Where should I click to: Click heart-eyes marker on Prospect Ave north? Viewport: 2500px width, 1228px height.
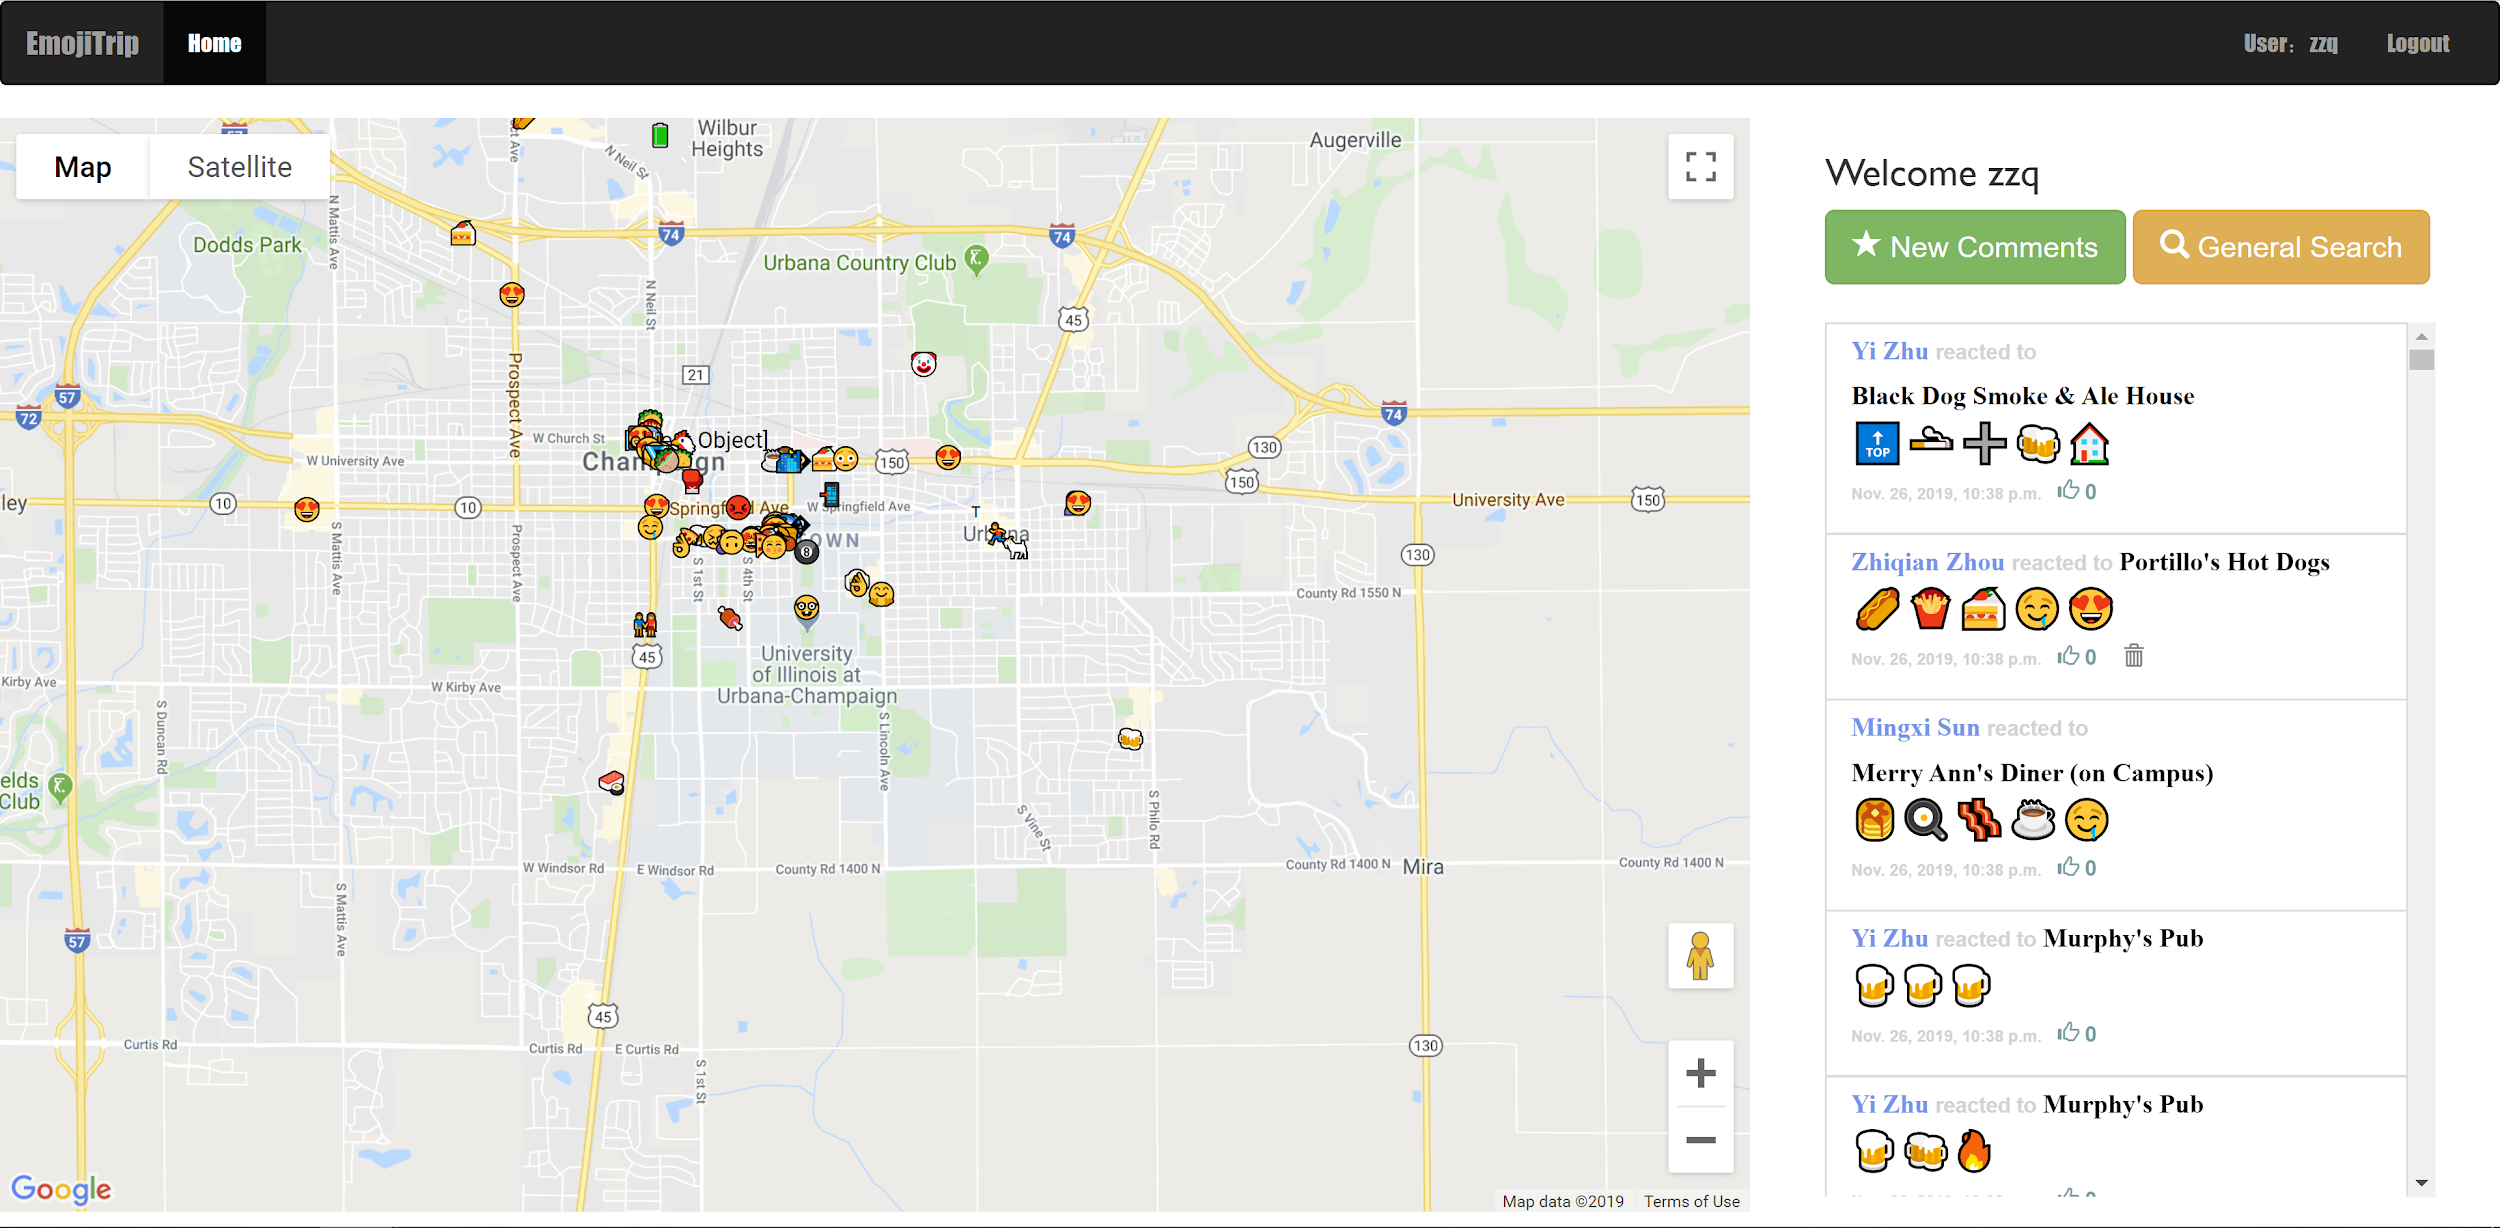click(x=512, y=295)
